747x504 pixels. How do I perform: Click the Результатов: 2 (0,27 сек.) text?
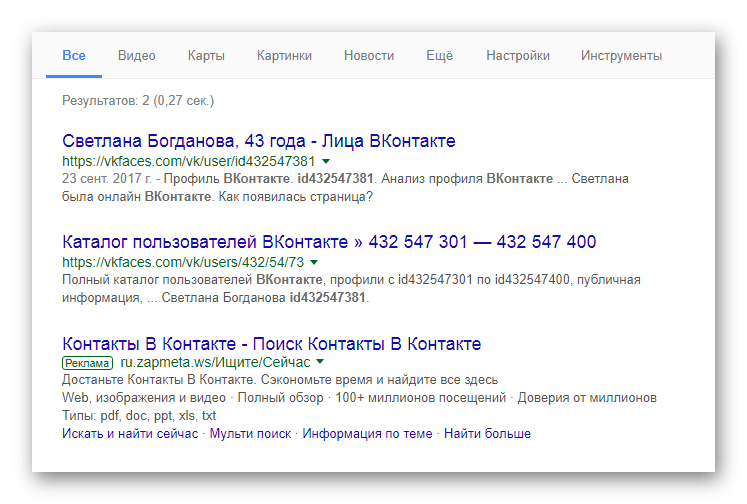click(138, 101)
